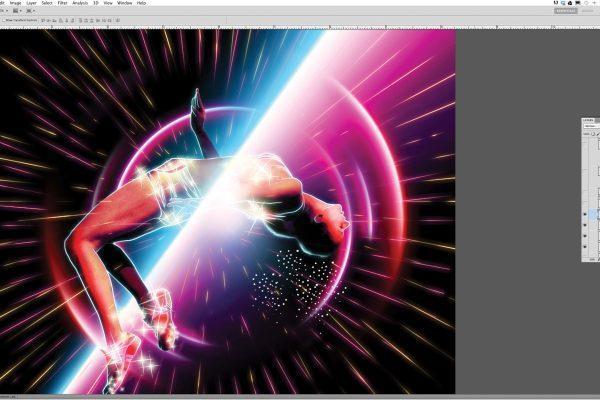The height and width of the screenshot is (400, 600).
Task: Select the blue highlighted layer row
Action: (594, 214)
